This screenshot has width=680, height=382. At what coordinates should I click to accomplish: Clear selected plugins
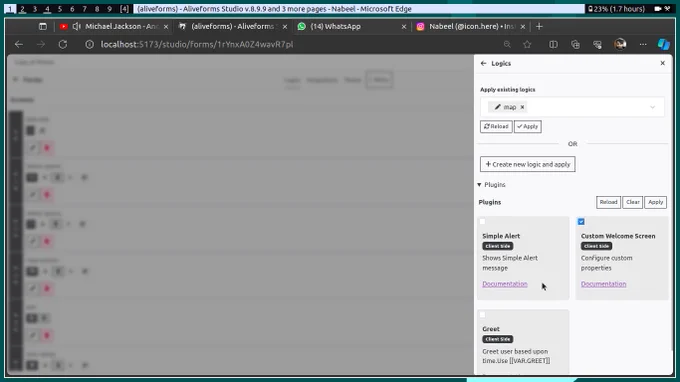point(632,202)
